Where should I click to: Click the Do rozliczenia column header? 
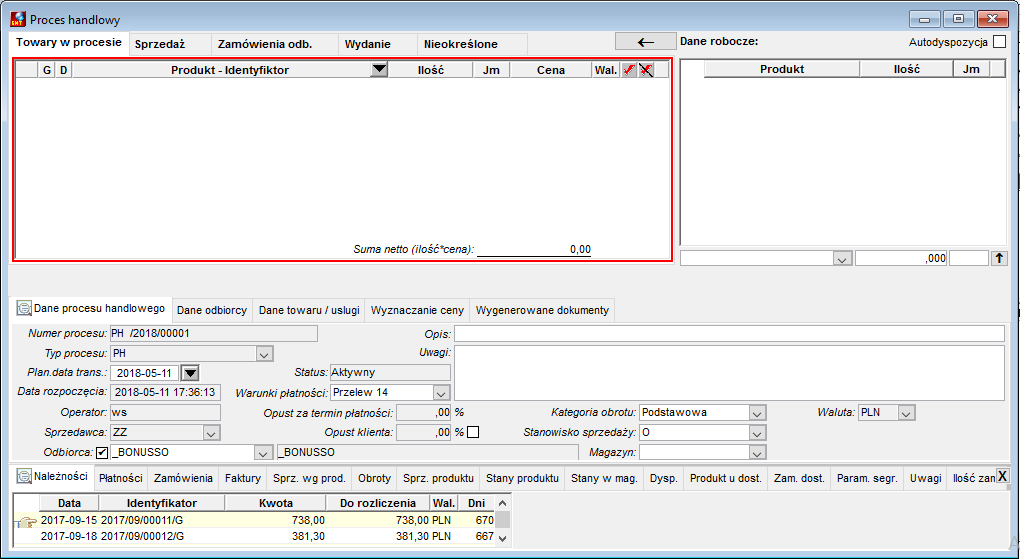378,503
